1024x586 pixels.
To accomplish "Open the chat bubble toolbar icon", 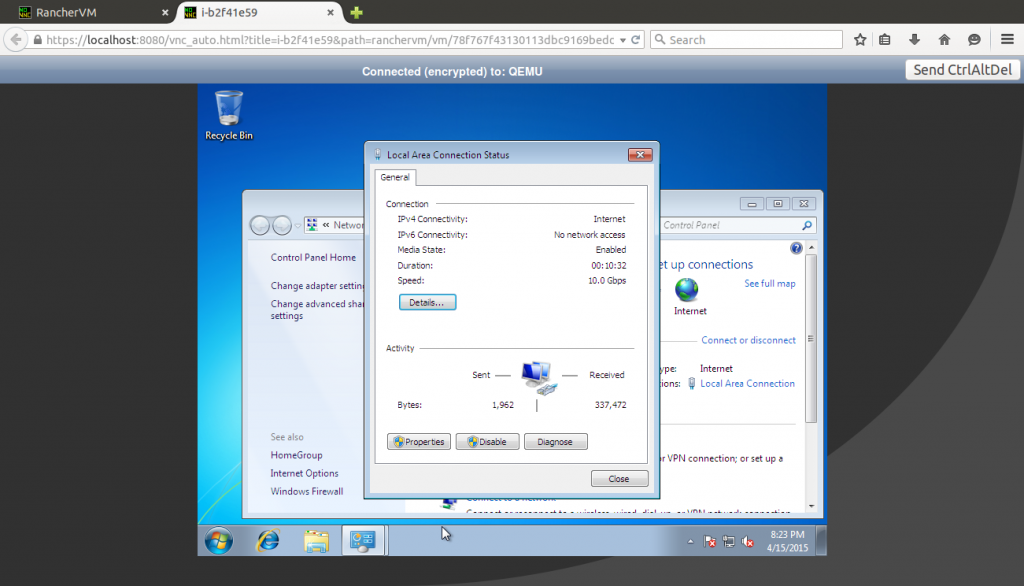I will pos(974,40).
